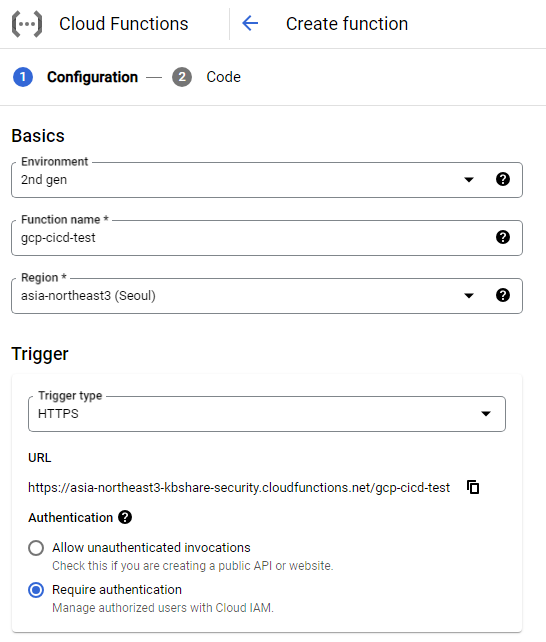Expand the Region dropdown arrow
Image resolution: width=546 pixels, height=642 pixels.
point(469,296)
